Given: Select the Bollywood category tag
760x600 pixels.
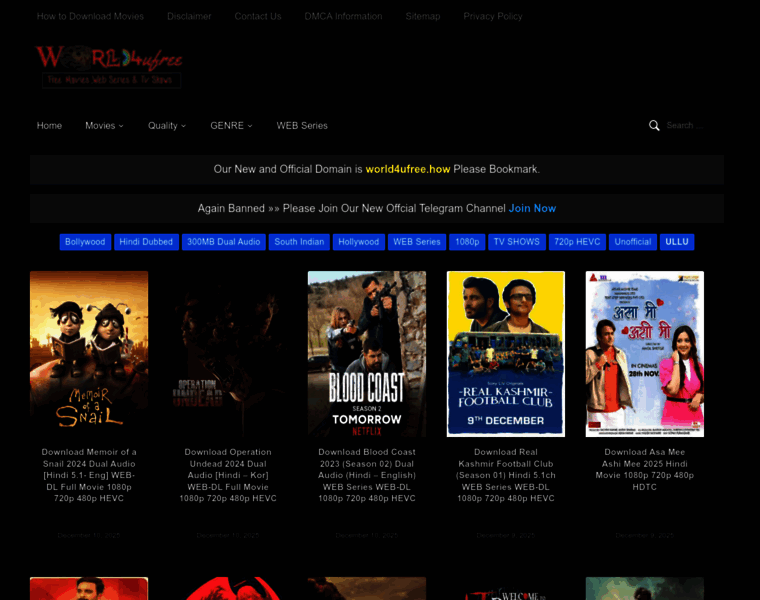Looking at the screenshot, I should pos(85,242).
